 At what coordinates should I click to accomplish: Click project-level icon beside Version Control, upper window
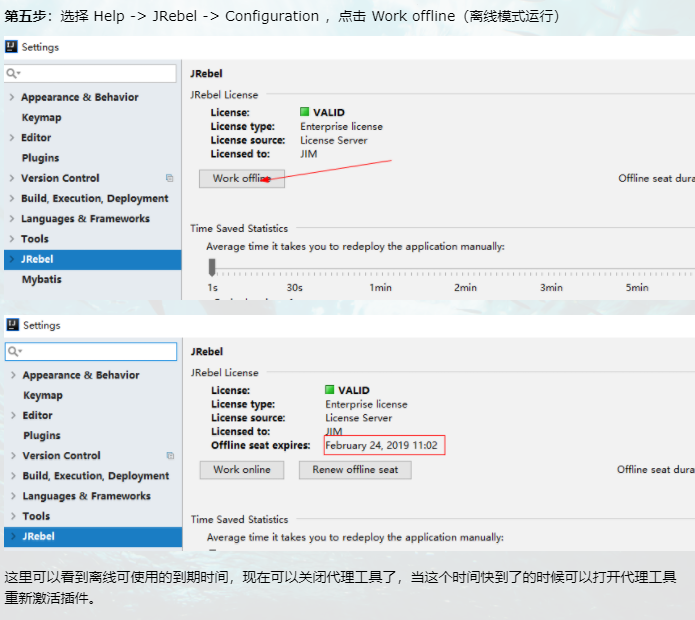[x=170, y=178]
